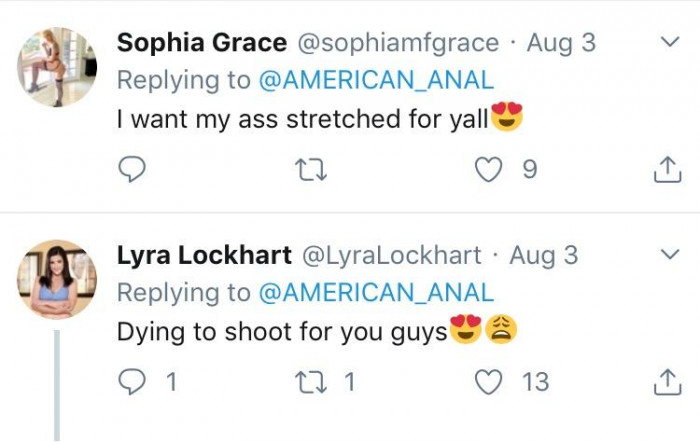The width and height of the screenshot is (700, 442).
Task: Open the Aug 3 timestamp on Sophia Grace's tweet
Action: tap(561, 43)
